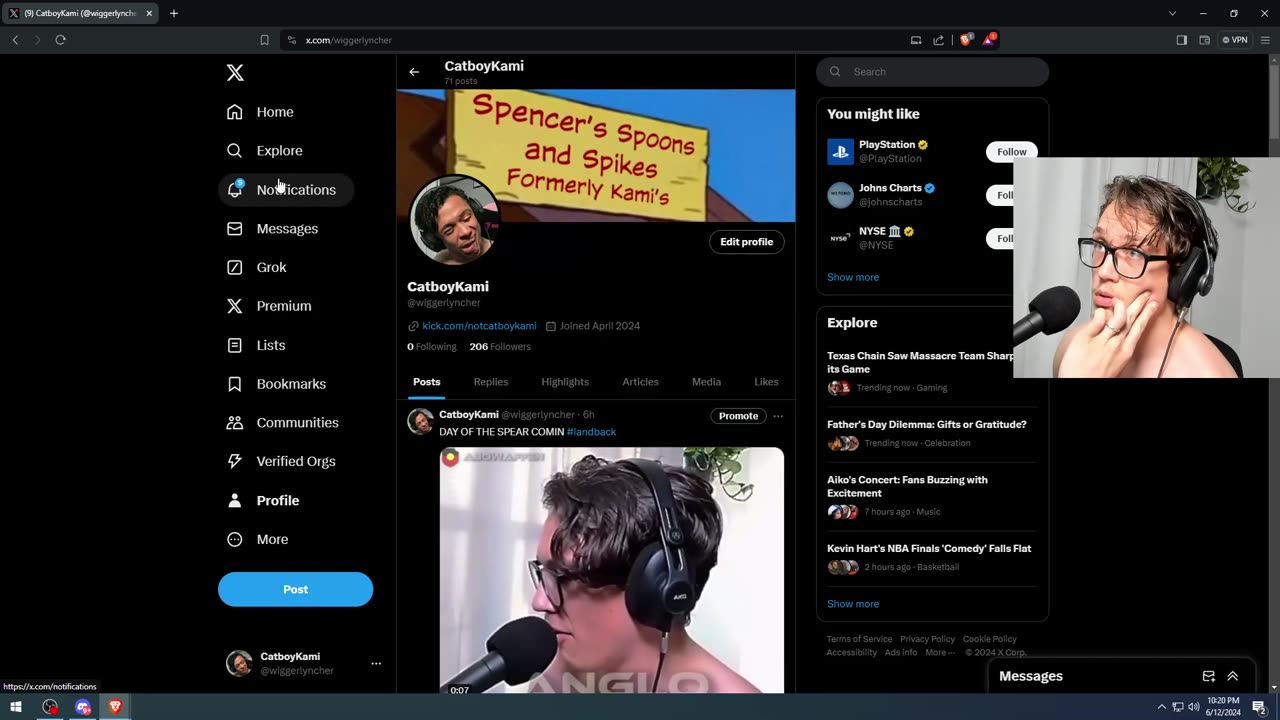Click the Brave Shields lion icon
This screenshot has width=1280, height=720.
pyautogui.click(x=965, y=40)
